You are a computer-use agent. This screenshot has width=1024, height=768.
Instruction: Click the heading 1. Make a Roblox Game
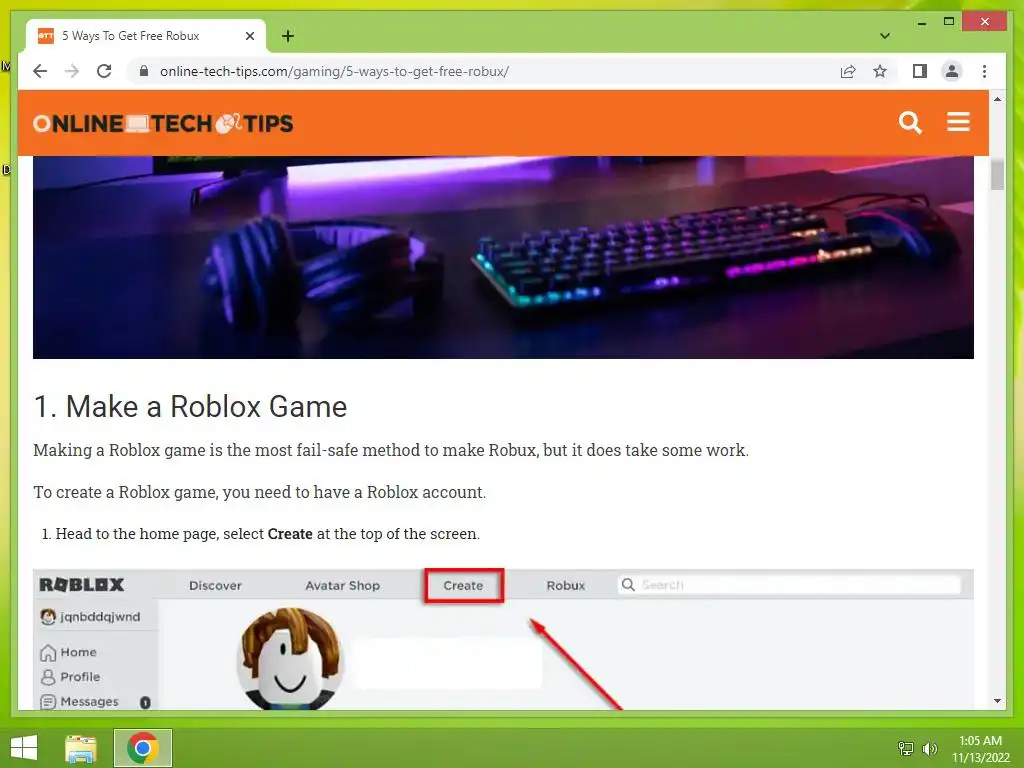190,406
